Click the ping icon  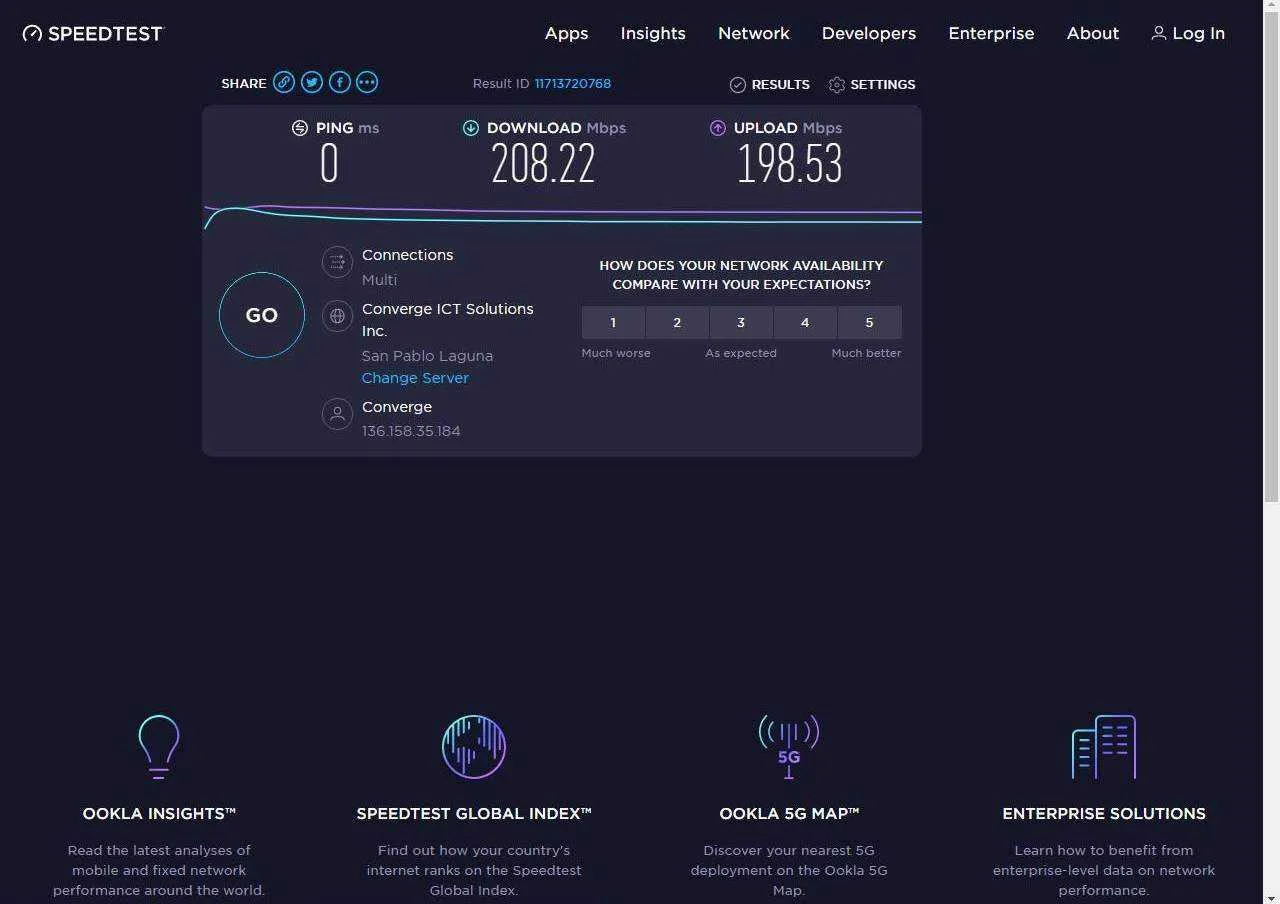pos(300,128)
